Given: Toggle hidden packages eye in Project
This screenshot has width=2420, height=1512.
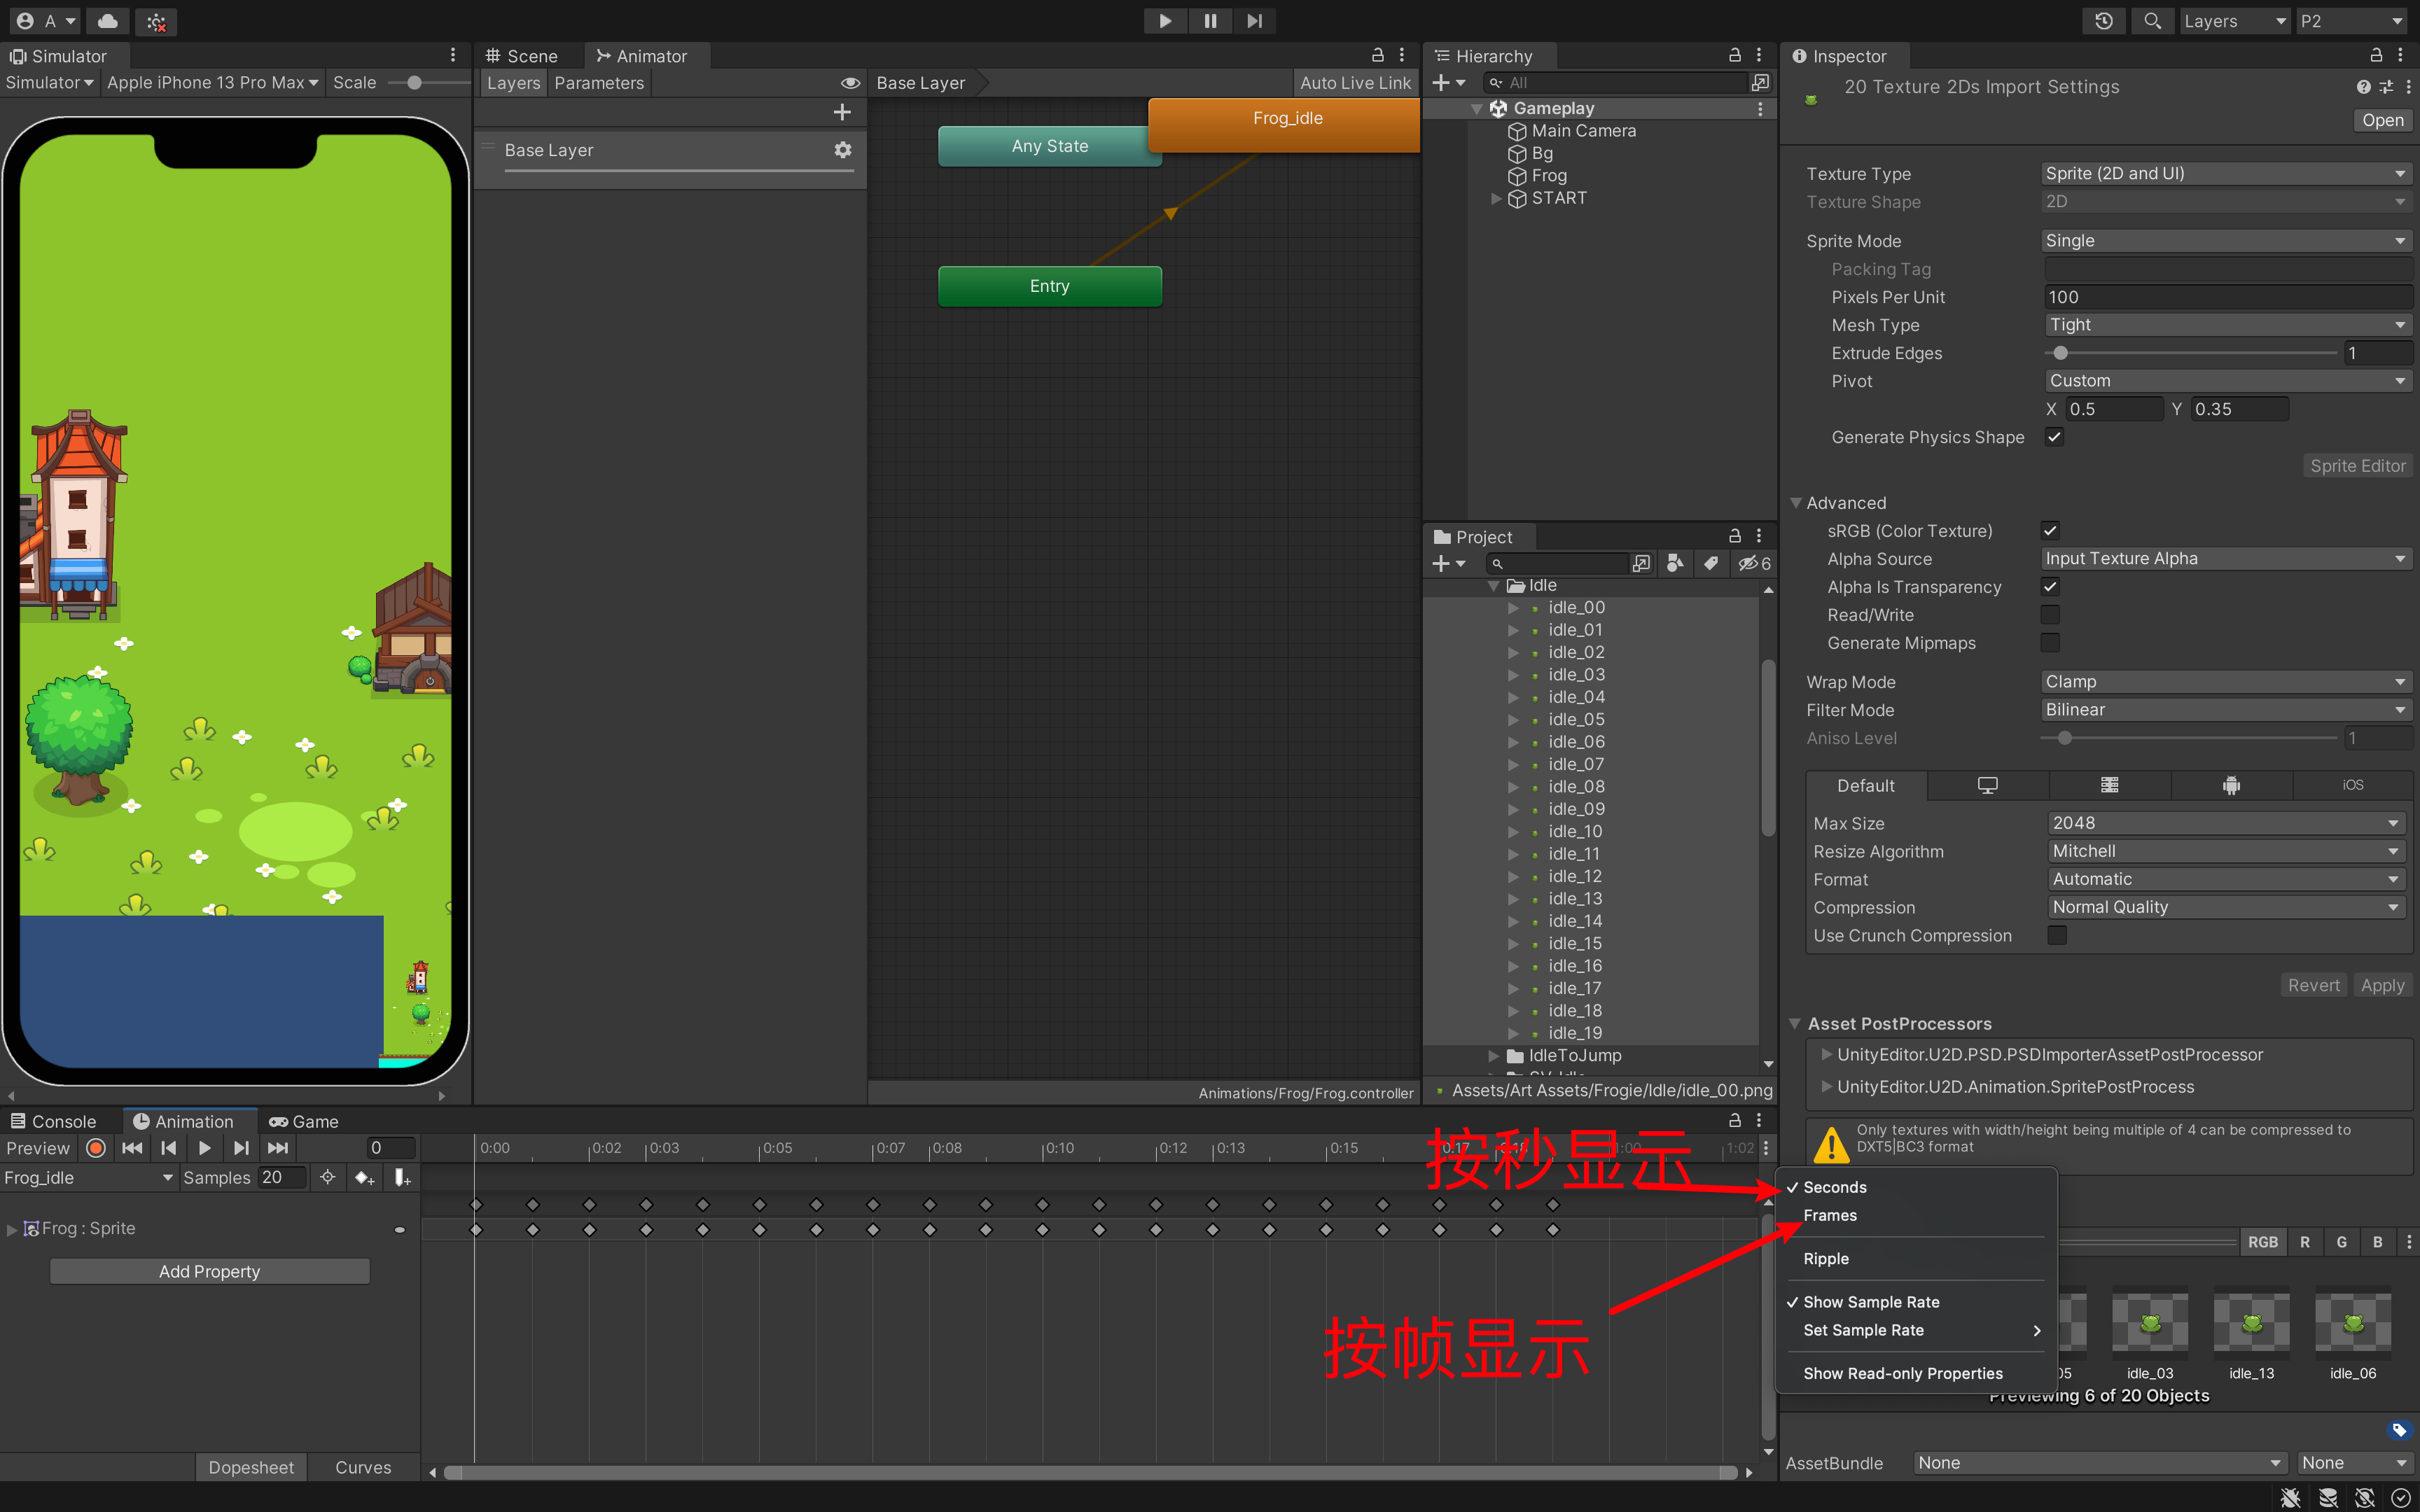Looking at the screenshot, I should pos(1754,564).
